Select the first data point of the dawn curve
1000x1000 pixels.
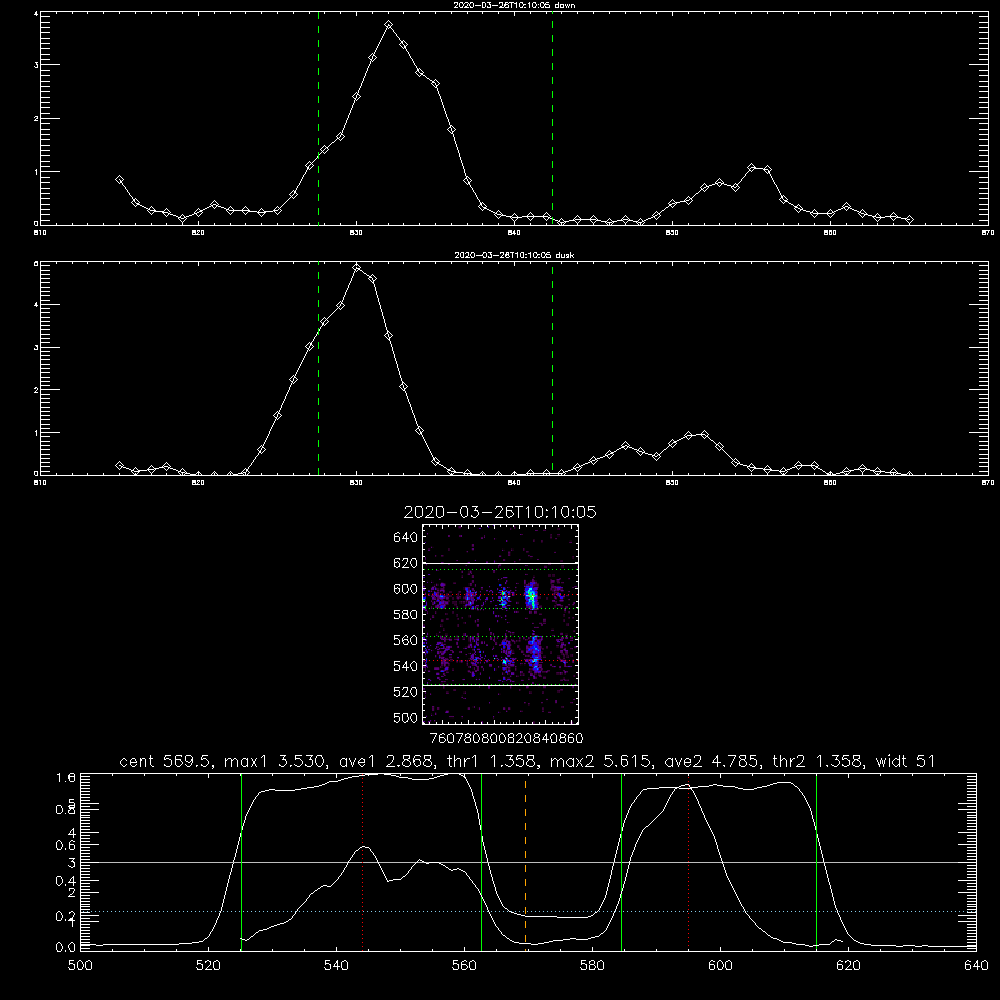[119, 180]
